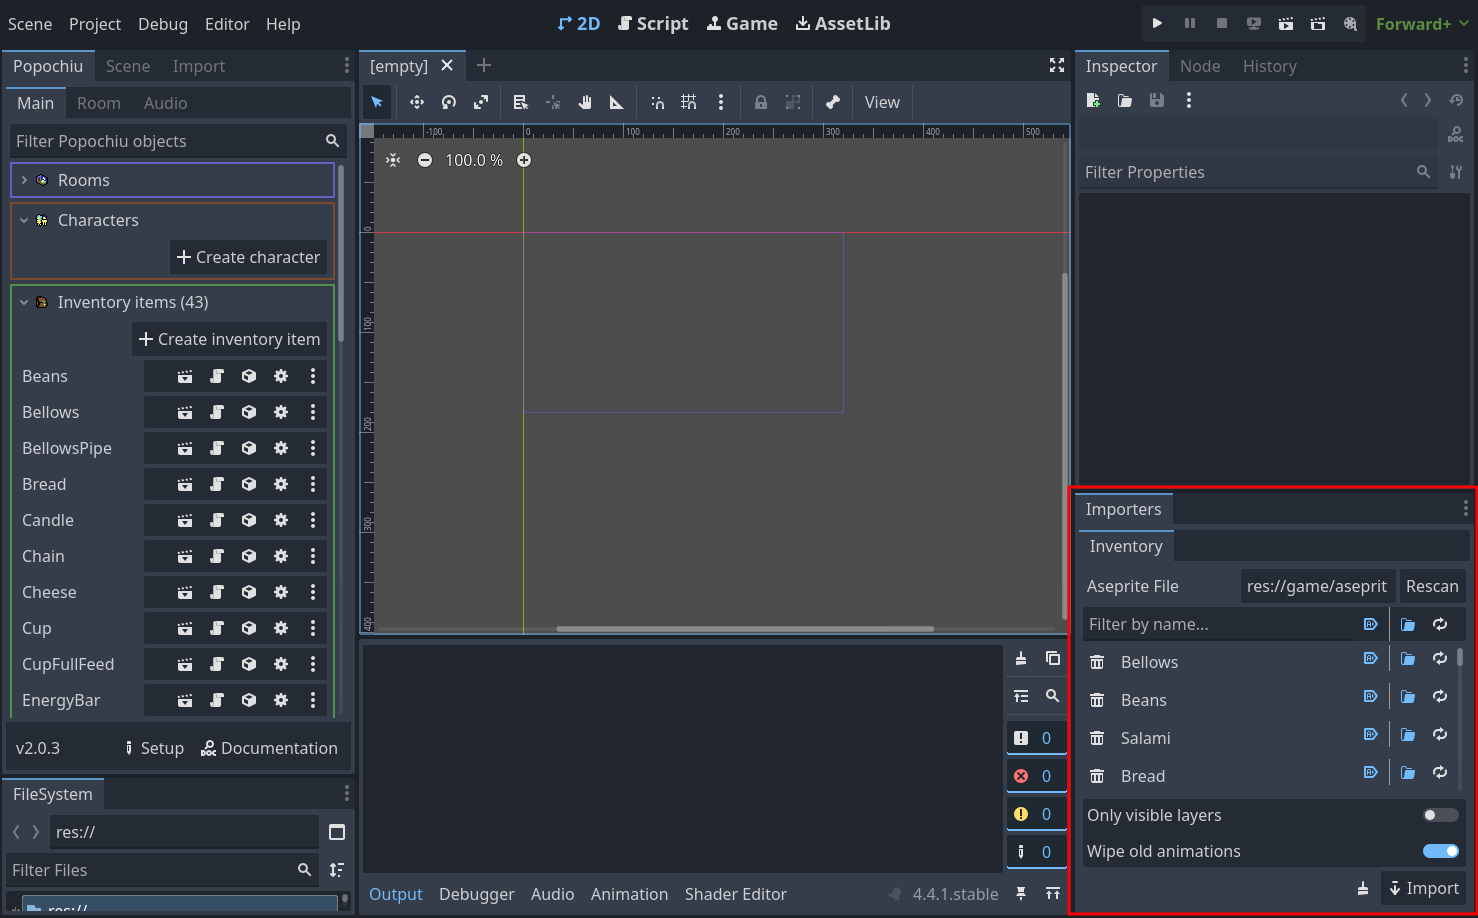Toggle smart snap in the viewport toolbar
This screenshot has height=918, width=1478.
click(657, 102)
